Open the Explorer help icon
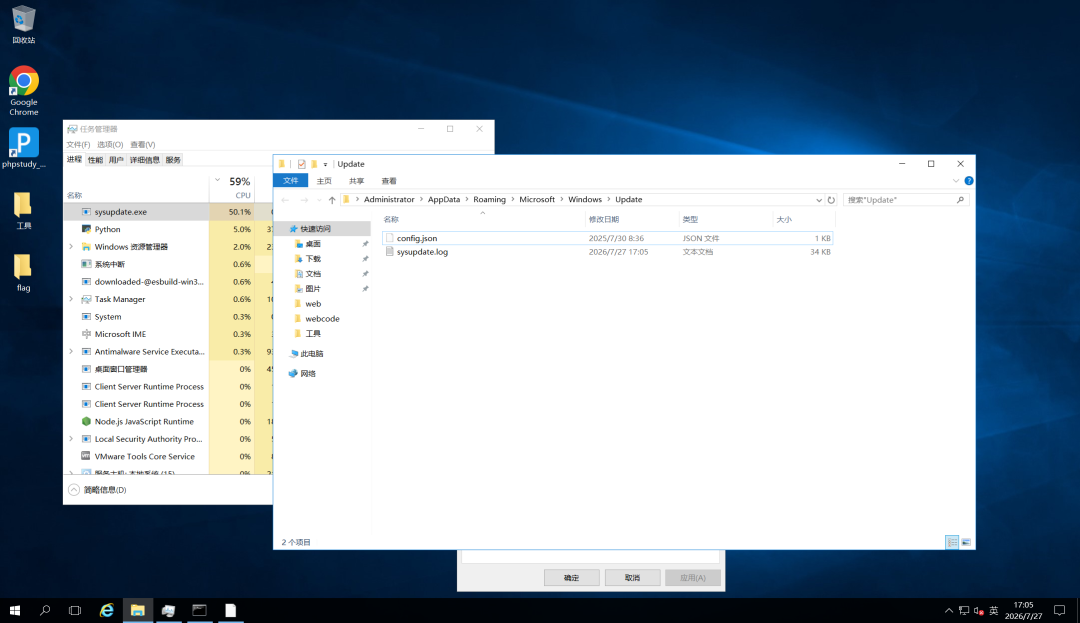 (x=968, y=181)
